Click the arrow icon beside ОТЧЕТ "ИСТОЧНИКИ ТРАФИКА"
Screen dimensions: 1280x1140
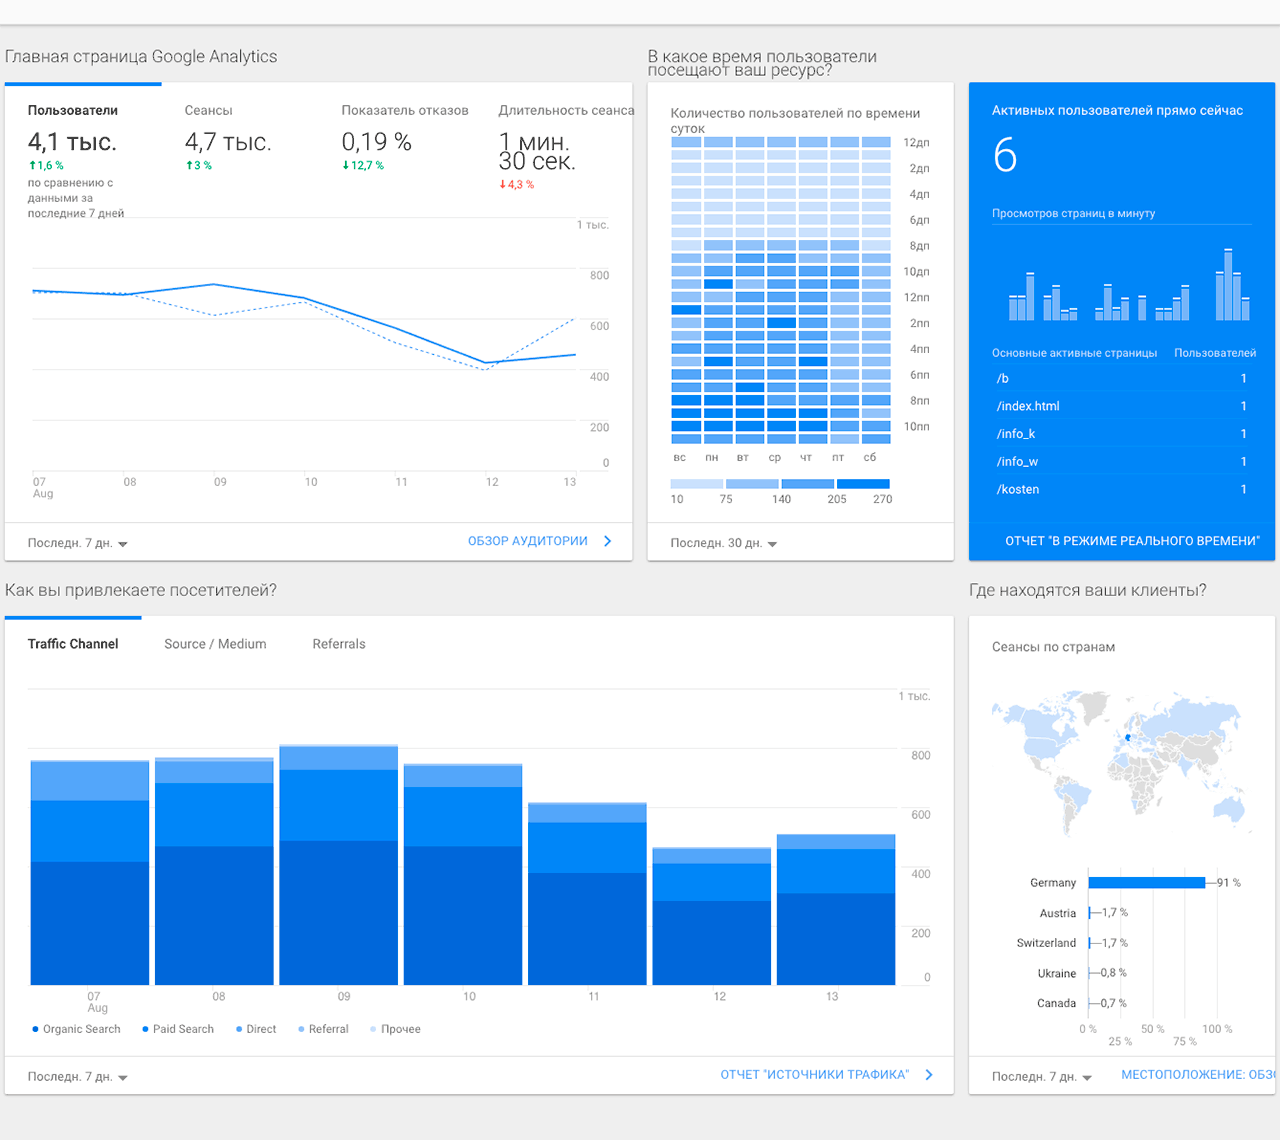click(x=929, y=1075)
